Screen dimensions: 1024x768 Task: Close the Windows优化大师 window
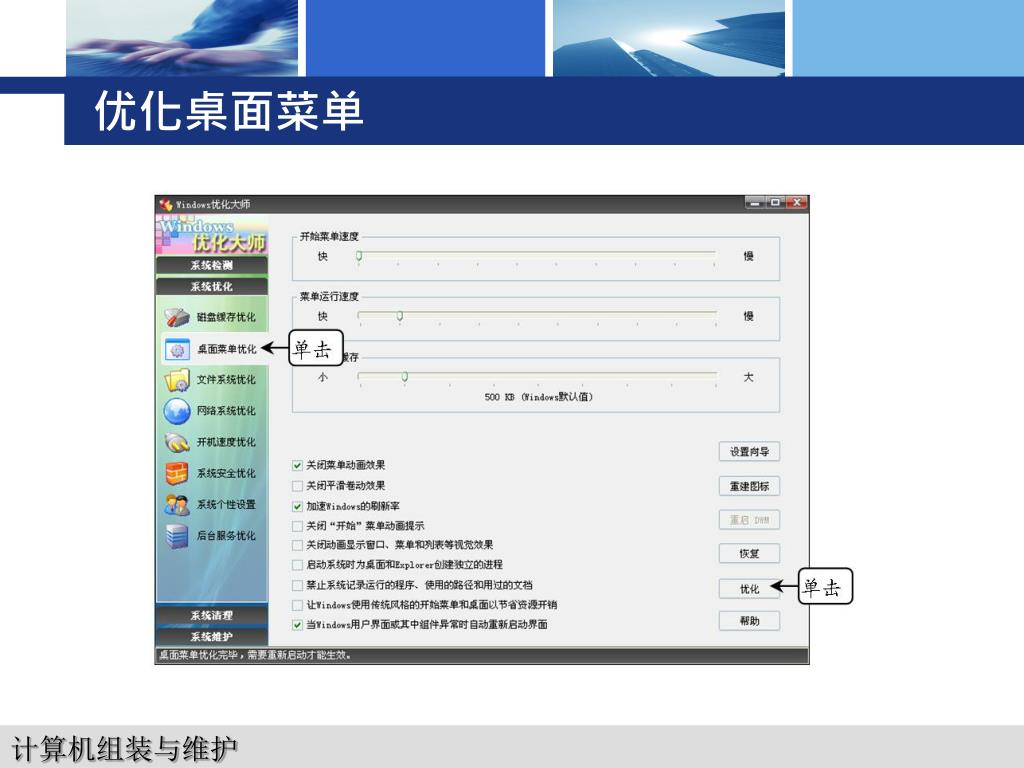point(797,203)
